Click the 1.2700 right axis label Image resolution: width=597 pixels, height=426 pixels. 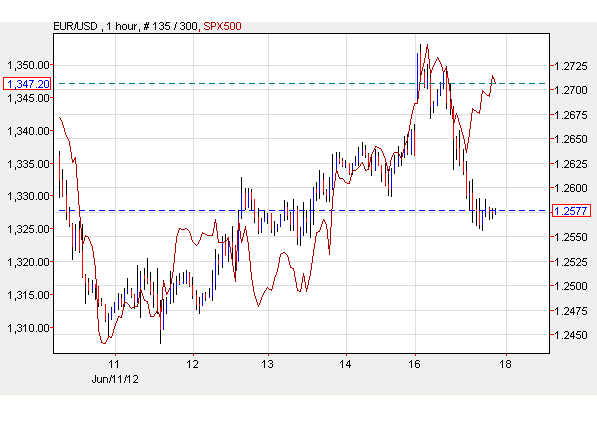[571, 90]
